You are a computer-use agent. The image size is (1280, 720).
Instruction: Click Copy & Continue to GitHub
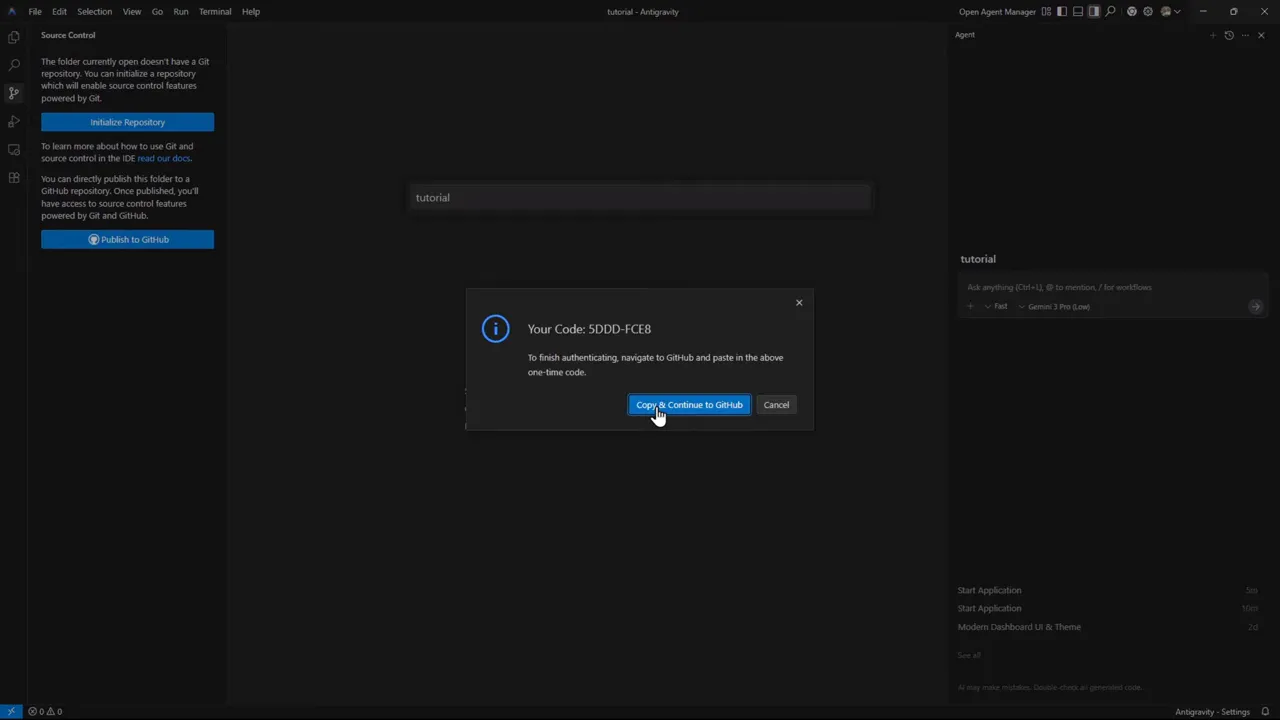[689, 404]
